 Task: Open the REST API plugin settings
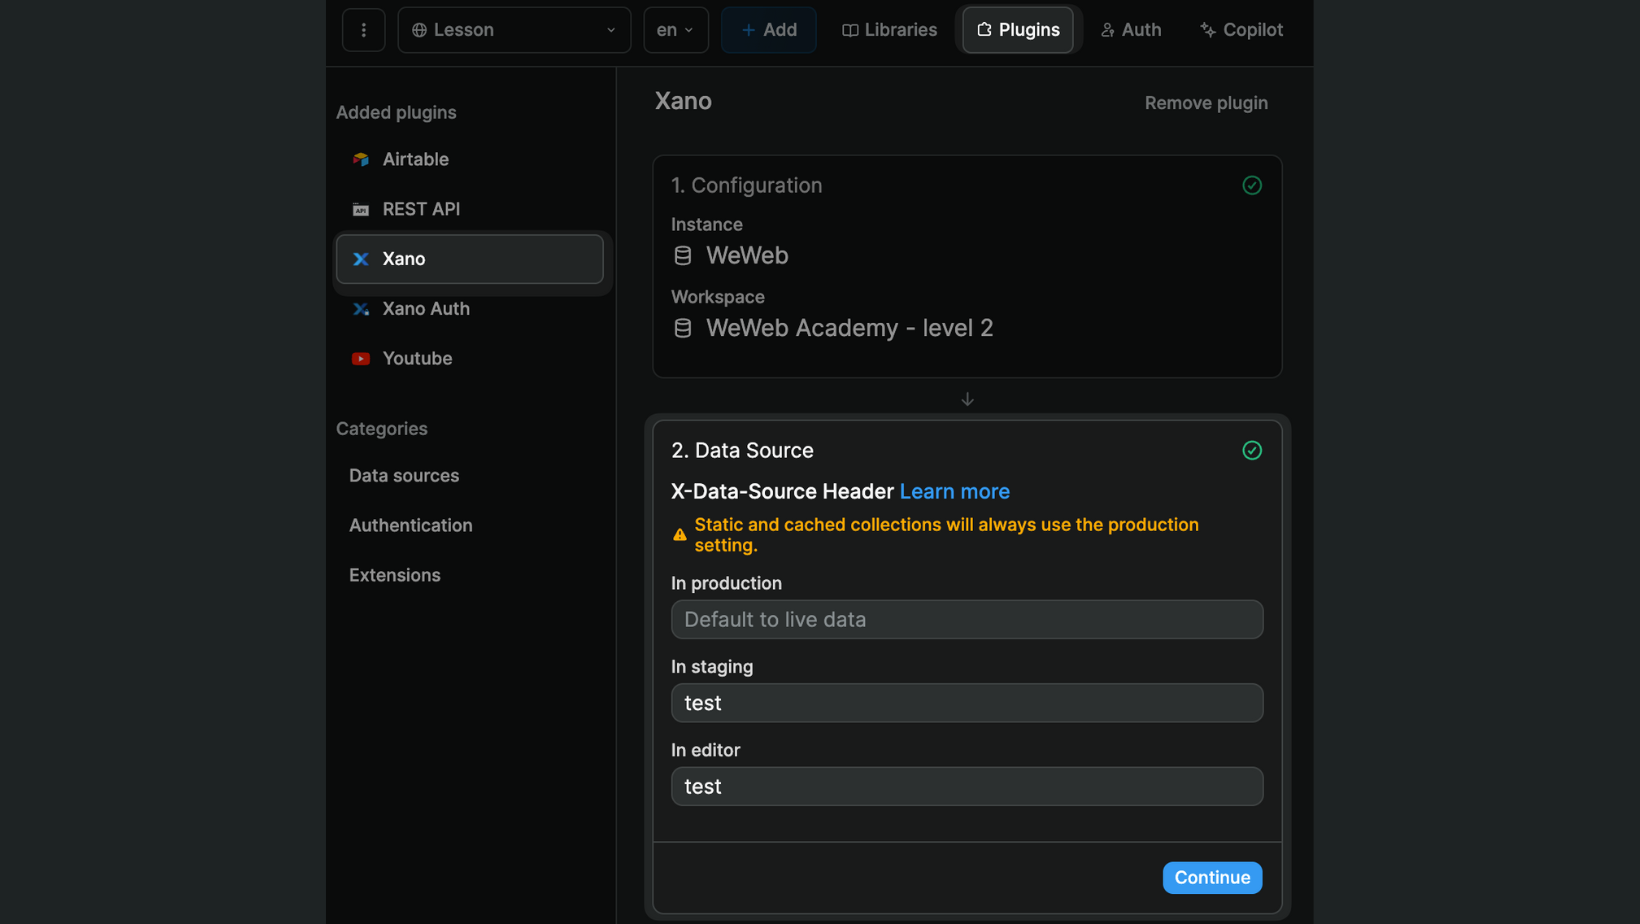click(420, 209)
